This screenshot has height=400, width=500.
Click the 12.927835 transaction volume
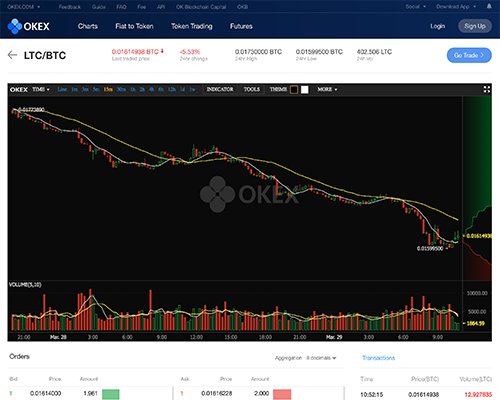[x=478, y=395]
